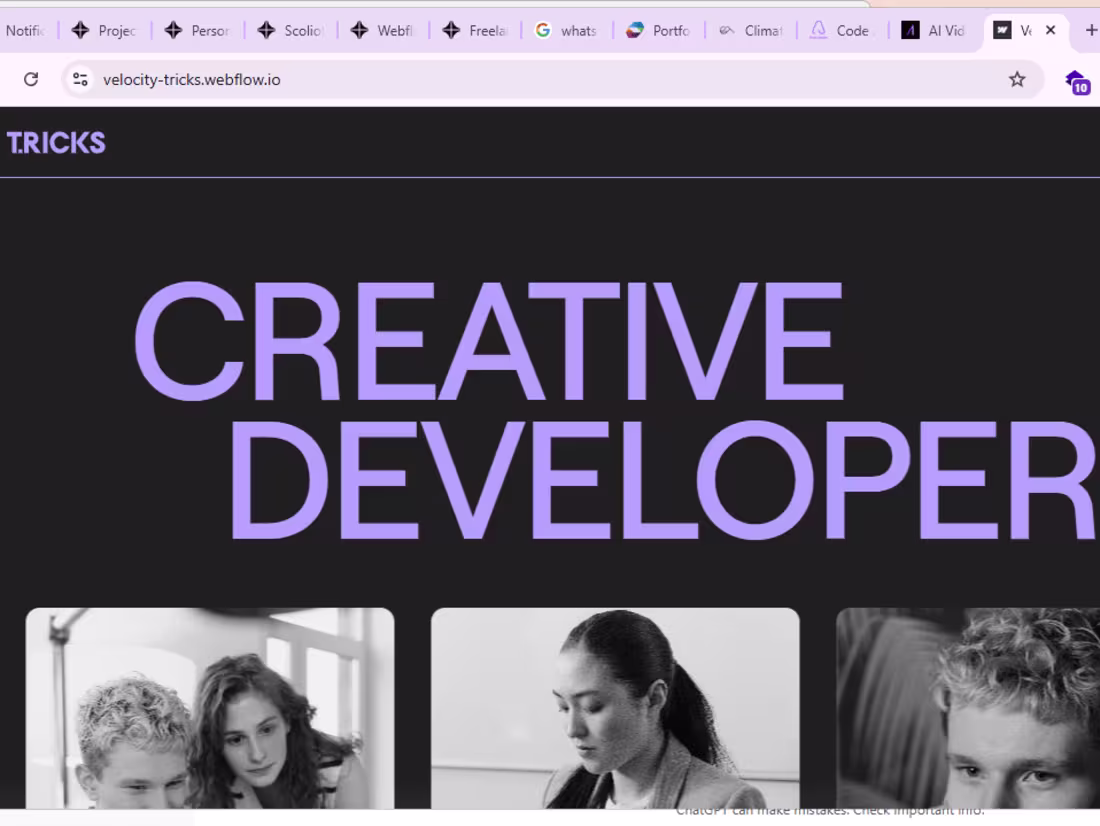Open the photo of woman with ponytail
Screen dimensions: 1100x826
pyautogui.click(x=615, y=708)
